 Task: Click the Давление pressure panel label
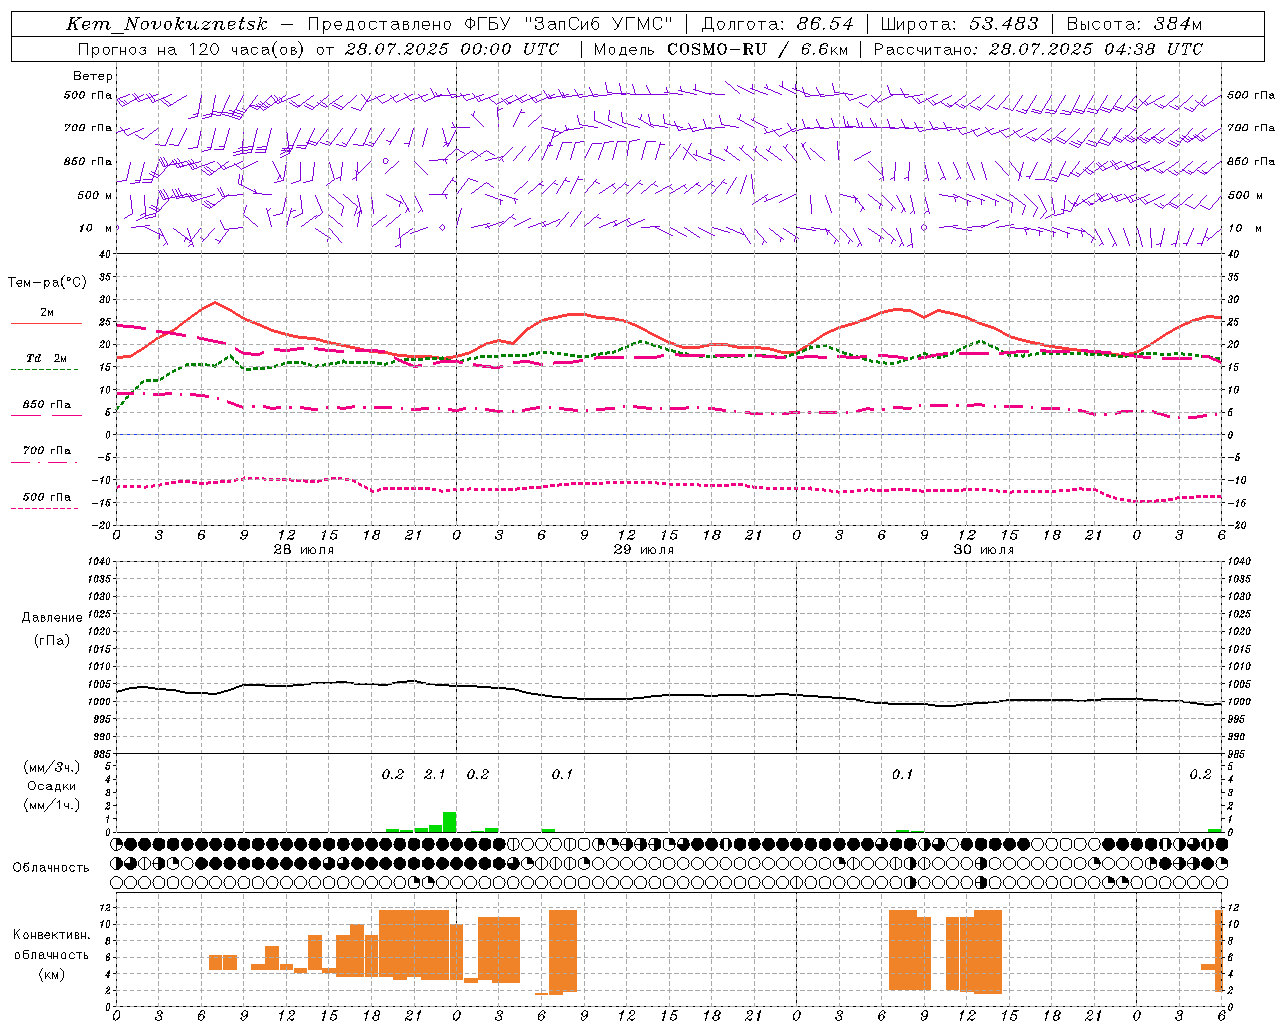(52, 618)
